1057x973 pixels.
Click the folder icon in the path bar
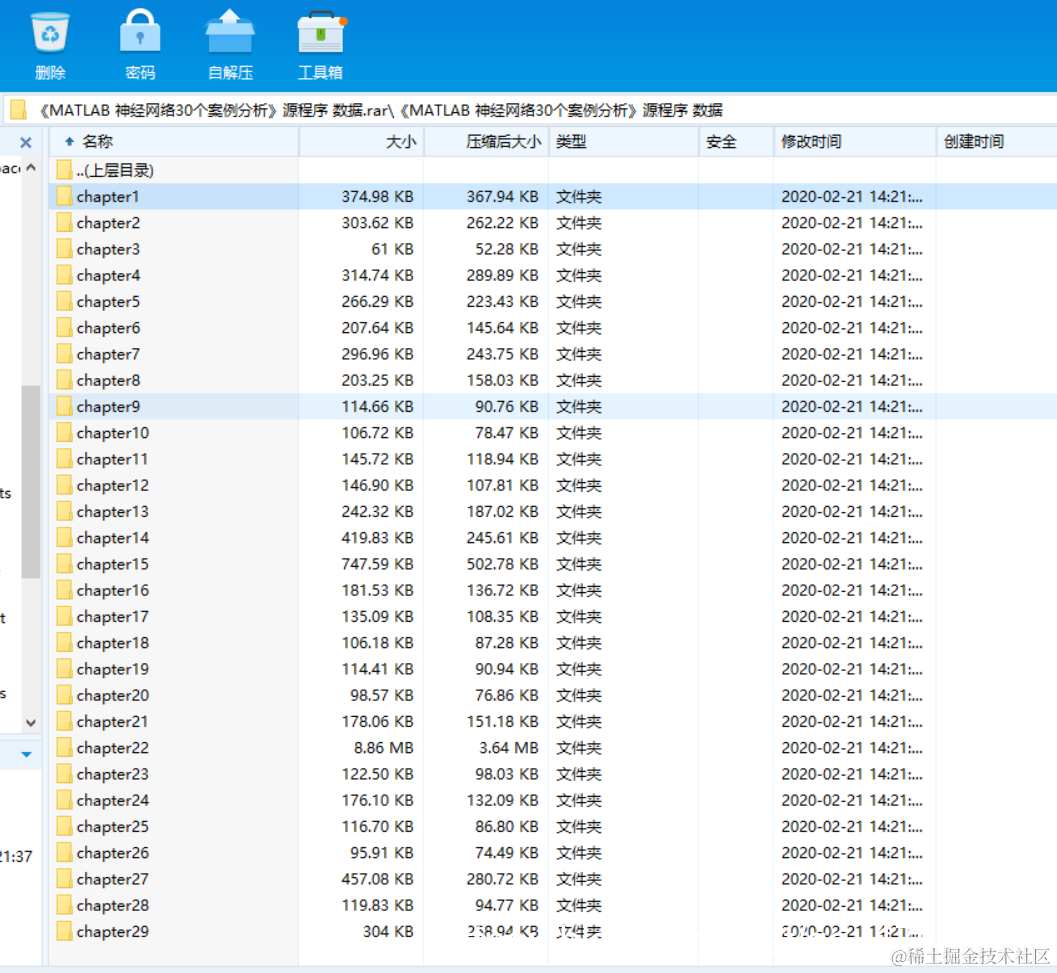coord(18,109)
